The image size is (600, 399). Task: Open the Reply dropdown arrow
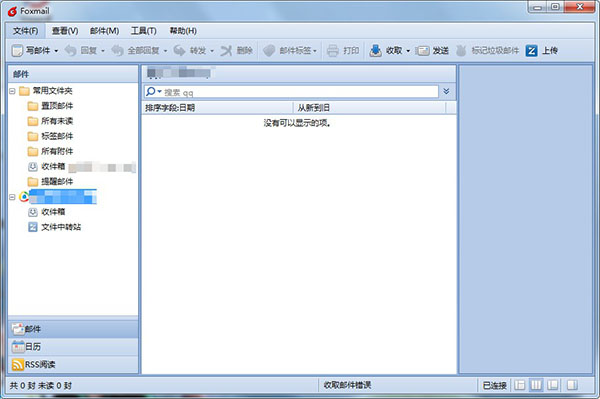pos(103,51)
